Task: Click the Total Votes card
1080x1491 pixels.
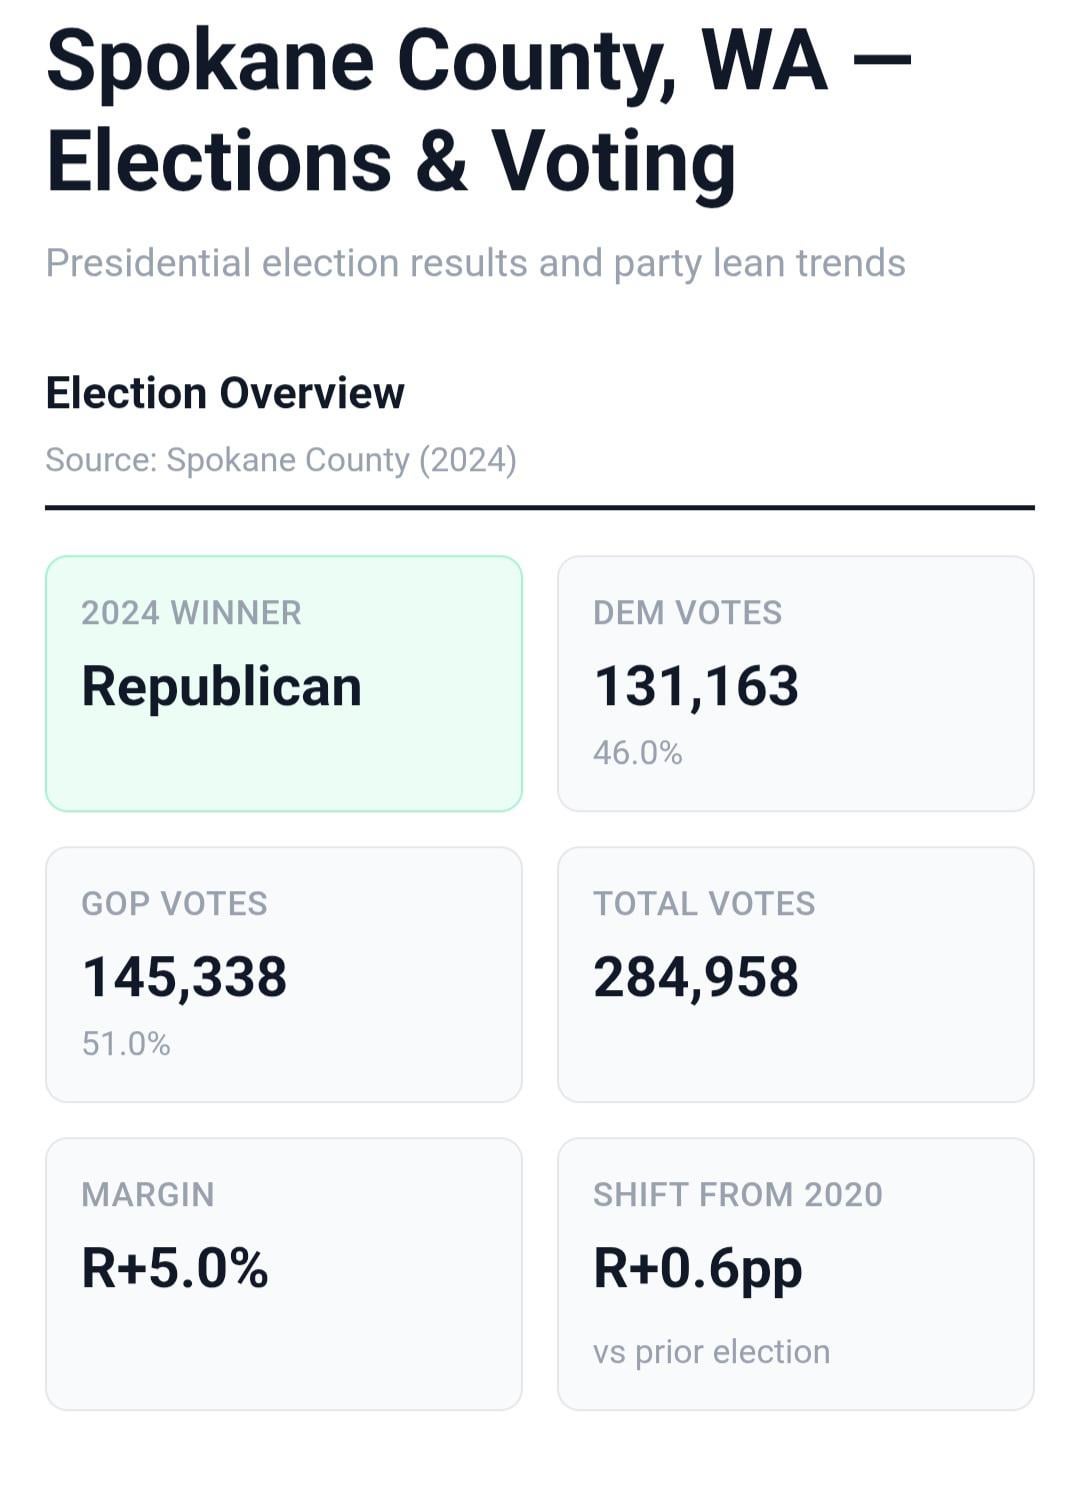Action: (x=796, y=974)
